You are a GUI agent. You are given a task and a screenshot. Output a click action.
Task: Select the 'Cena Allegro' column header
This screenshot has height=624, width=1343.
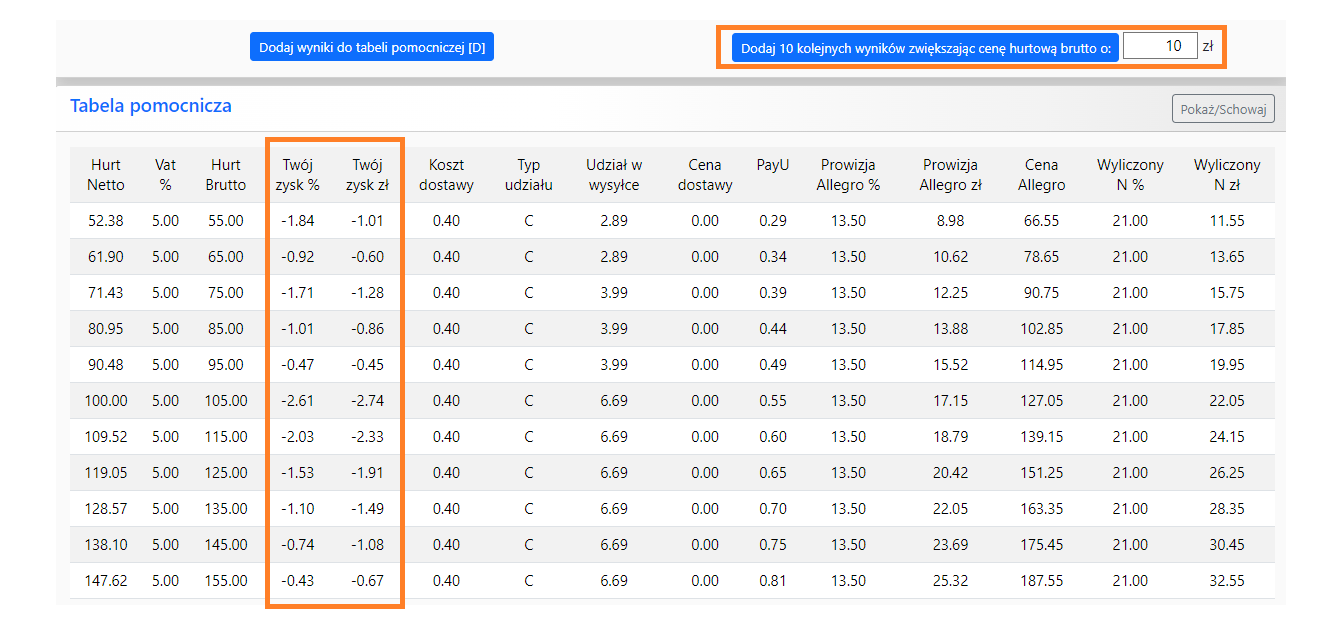(x=1042, y=175)
